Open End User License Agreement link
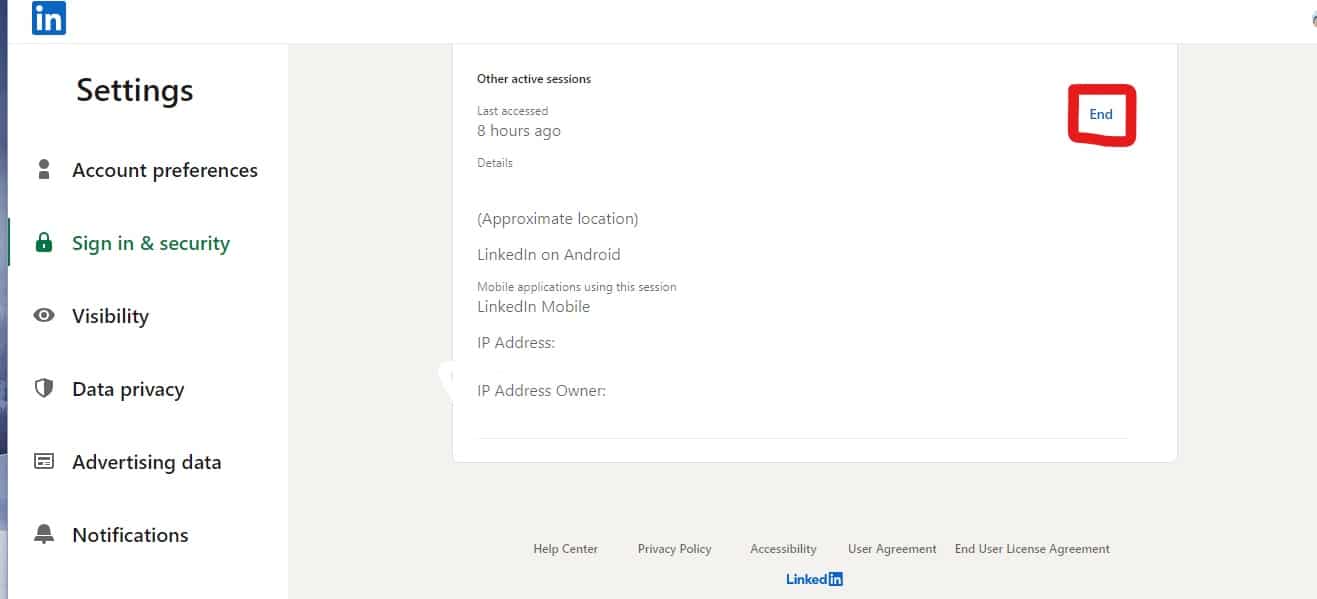Screen dimensions: 1317x599 1032,549
